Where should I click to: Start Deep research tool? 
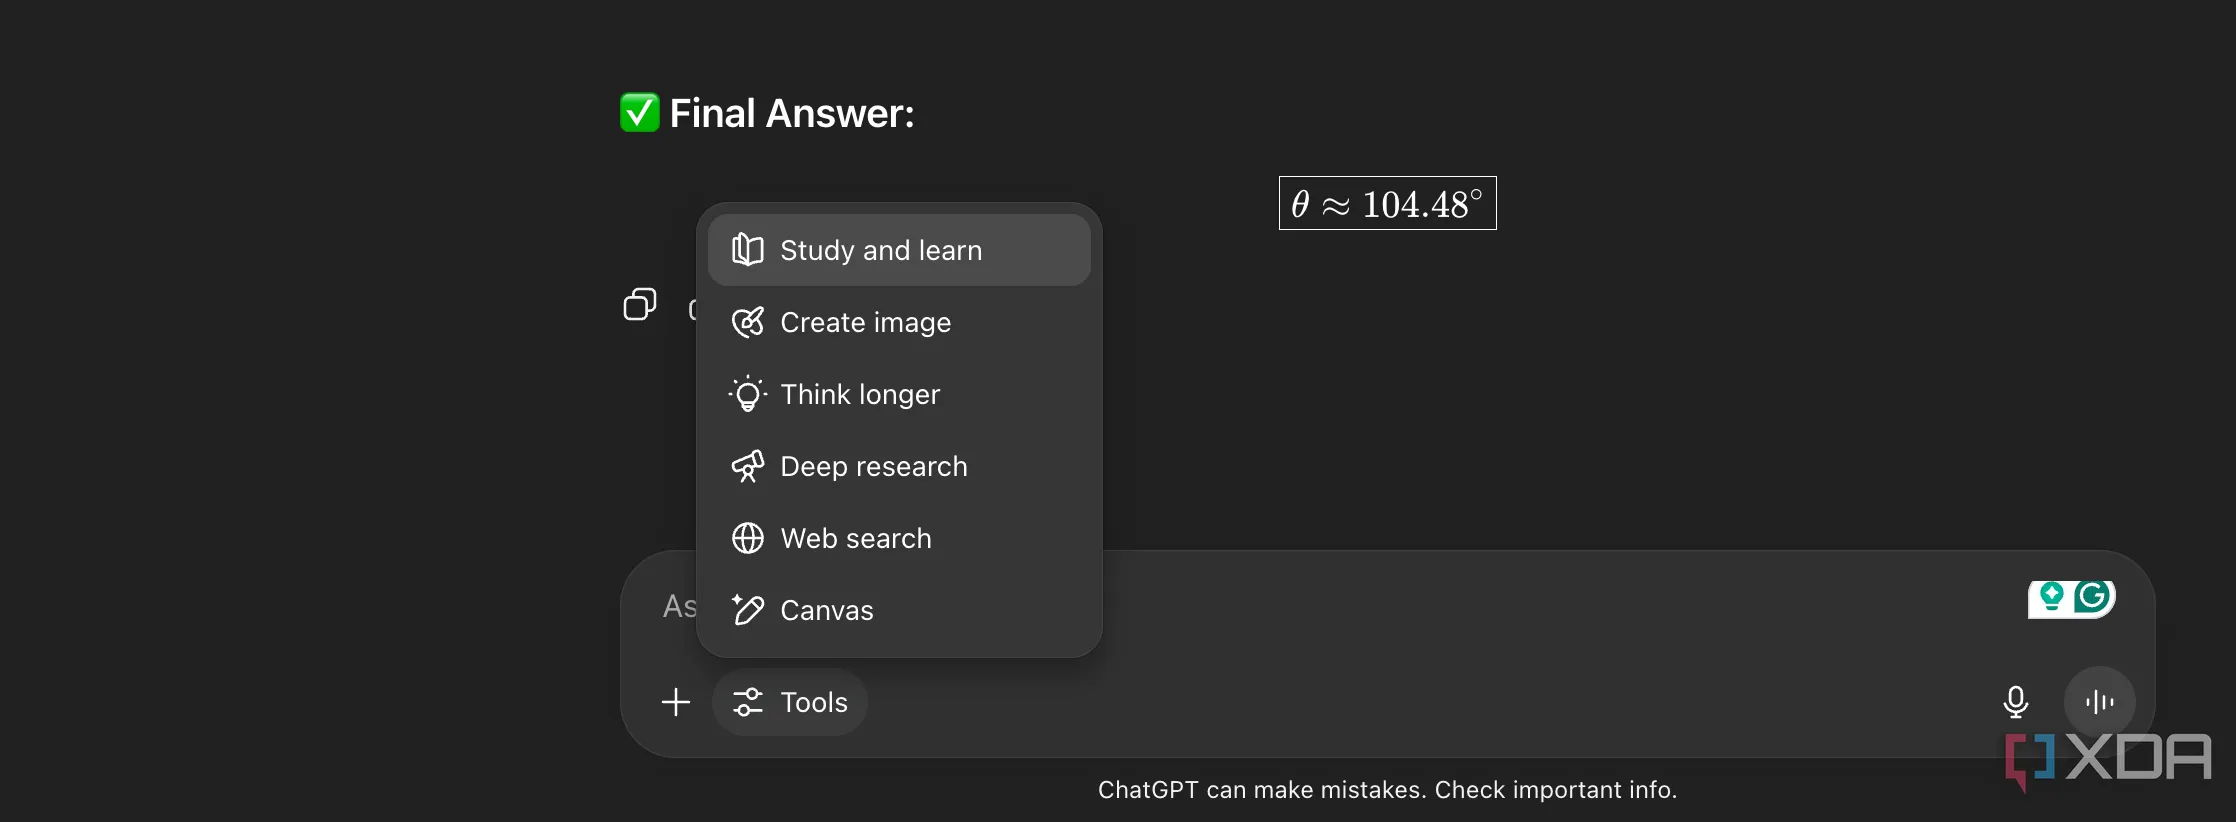coord(899,466)
